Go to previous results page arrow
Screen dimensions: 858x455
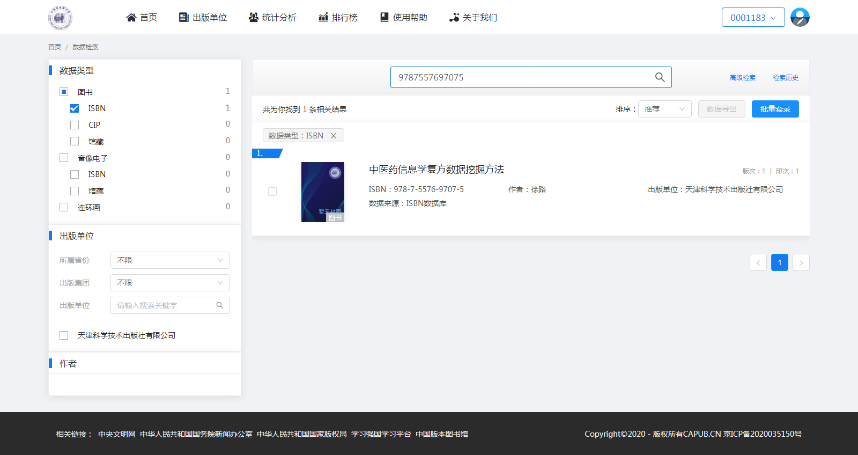point(758,262)
